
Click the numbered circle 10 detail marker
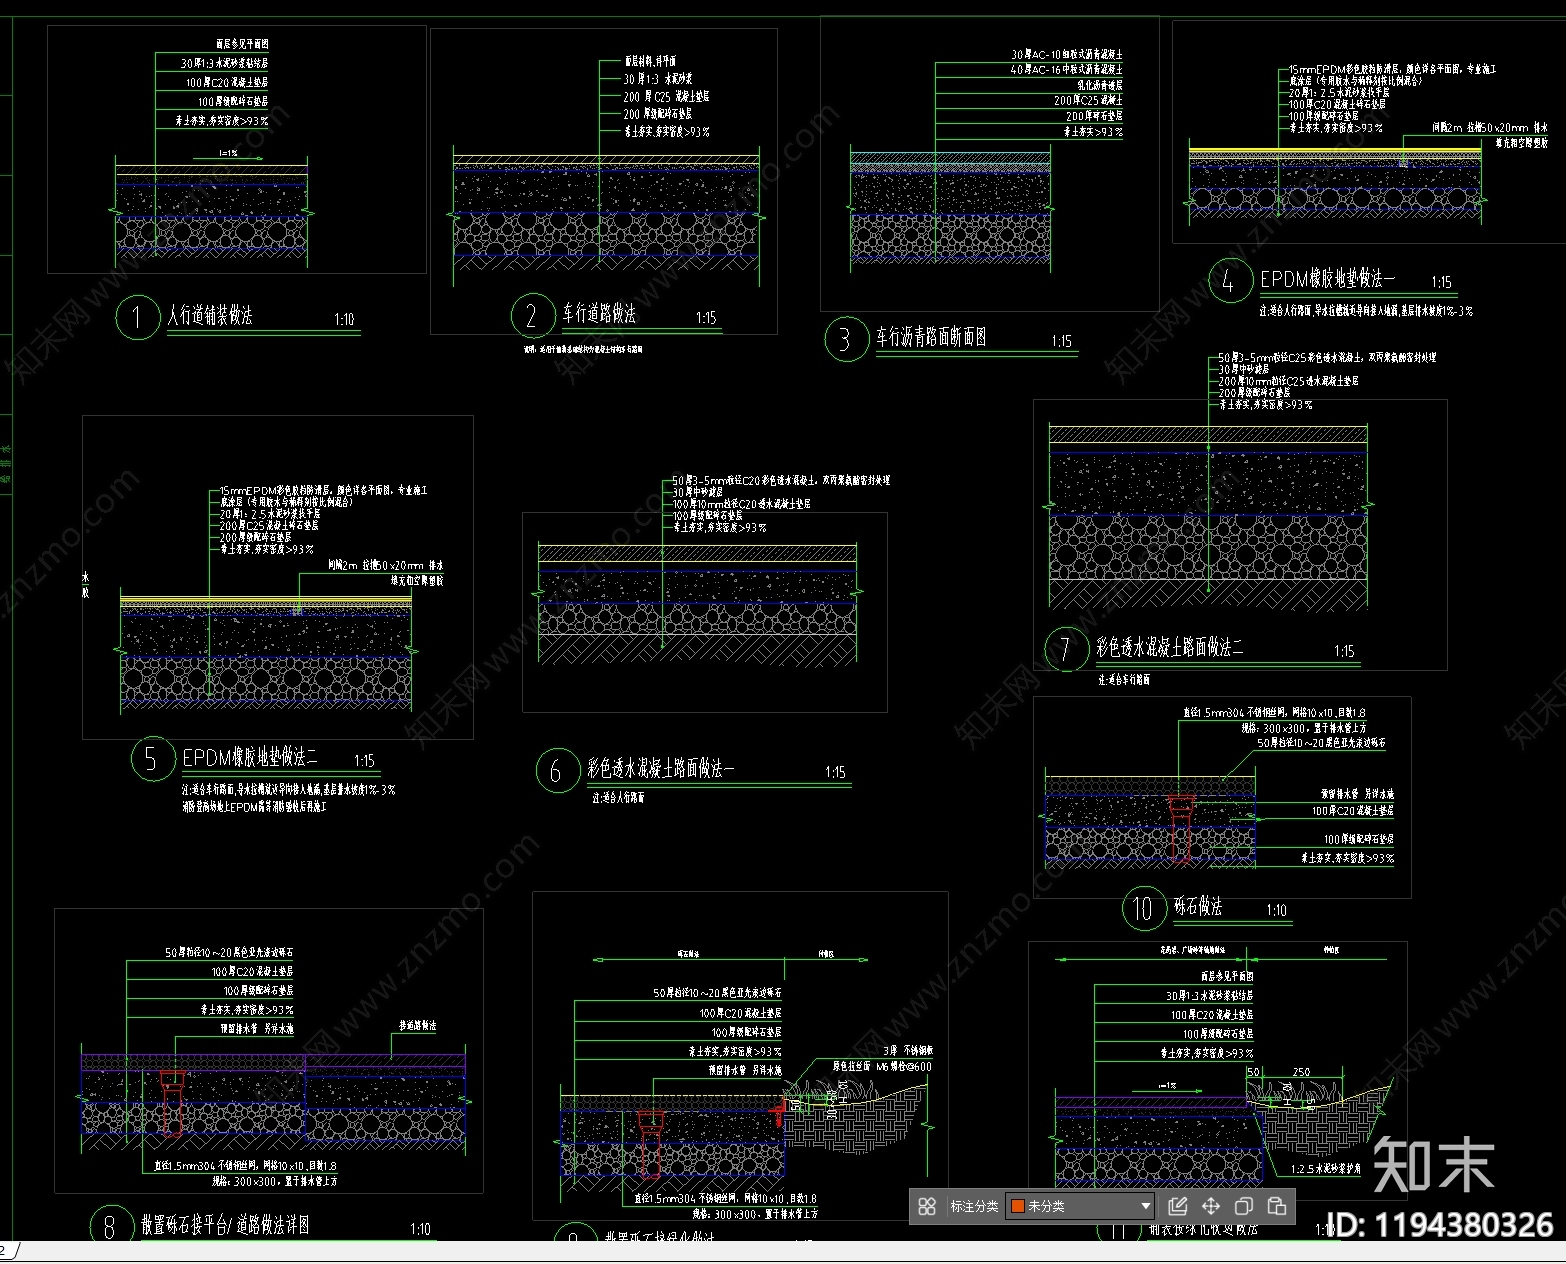click(x=1143, y=908)
